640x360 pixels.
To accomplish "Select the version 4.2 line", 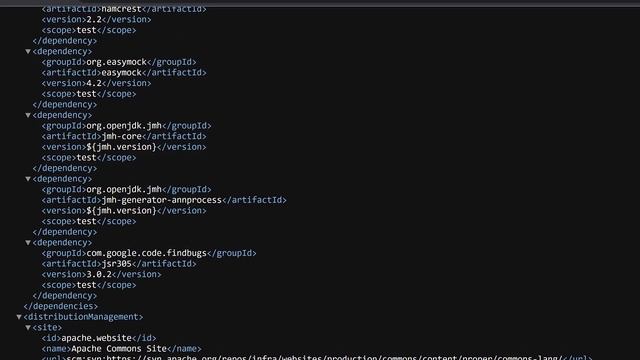I will 96,83.
